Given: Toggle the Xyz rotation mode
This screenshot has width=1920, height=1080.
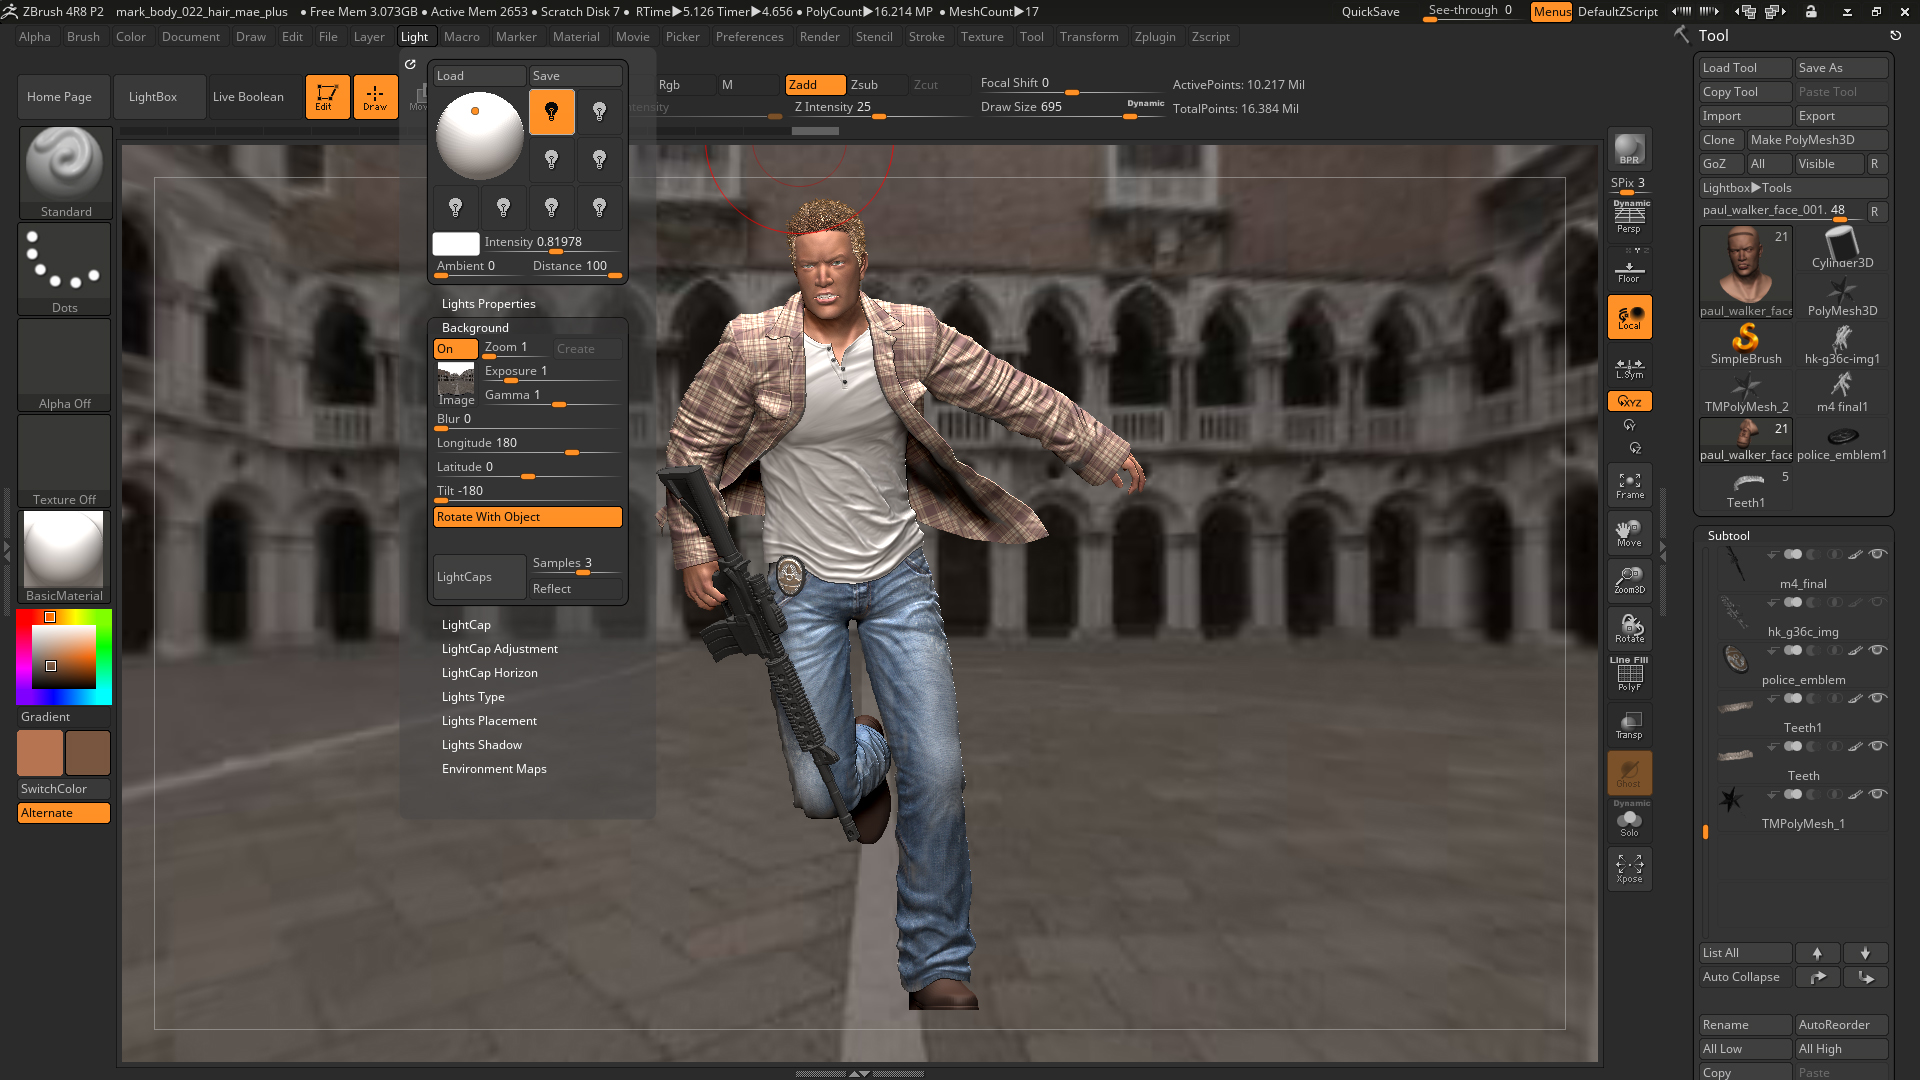Looking at the screenshot, I should tap(1629, 402).
